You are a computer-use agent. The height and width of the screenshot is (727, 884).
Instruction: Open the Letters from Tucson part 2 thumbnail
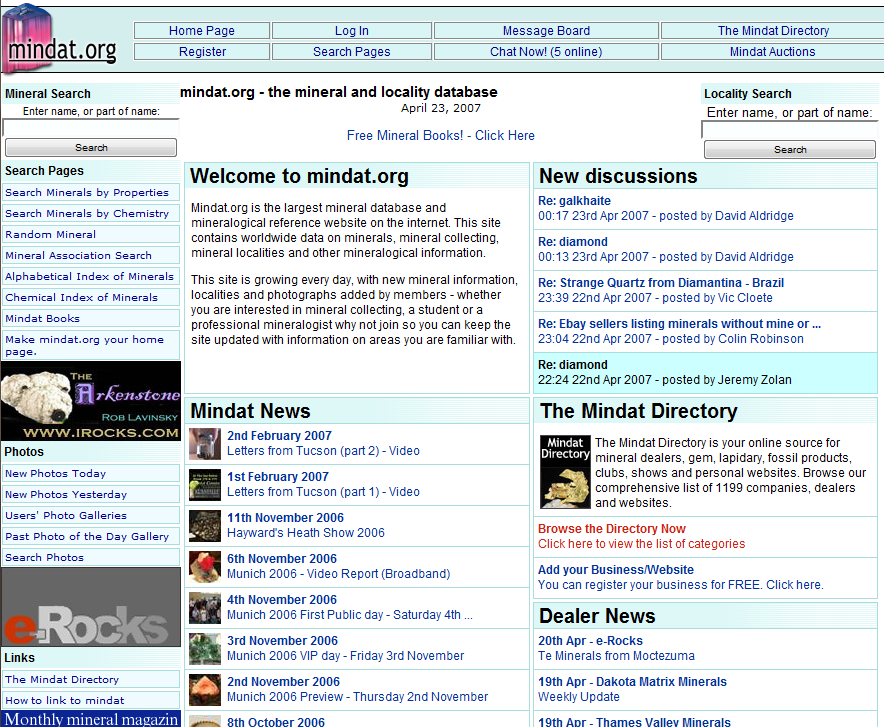[x=205, y=443]
